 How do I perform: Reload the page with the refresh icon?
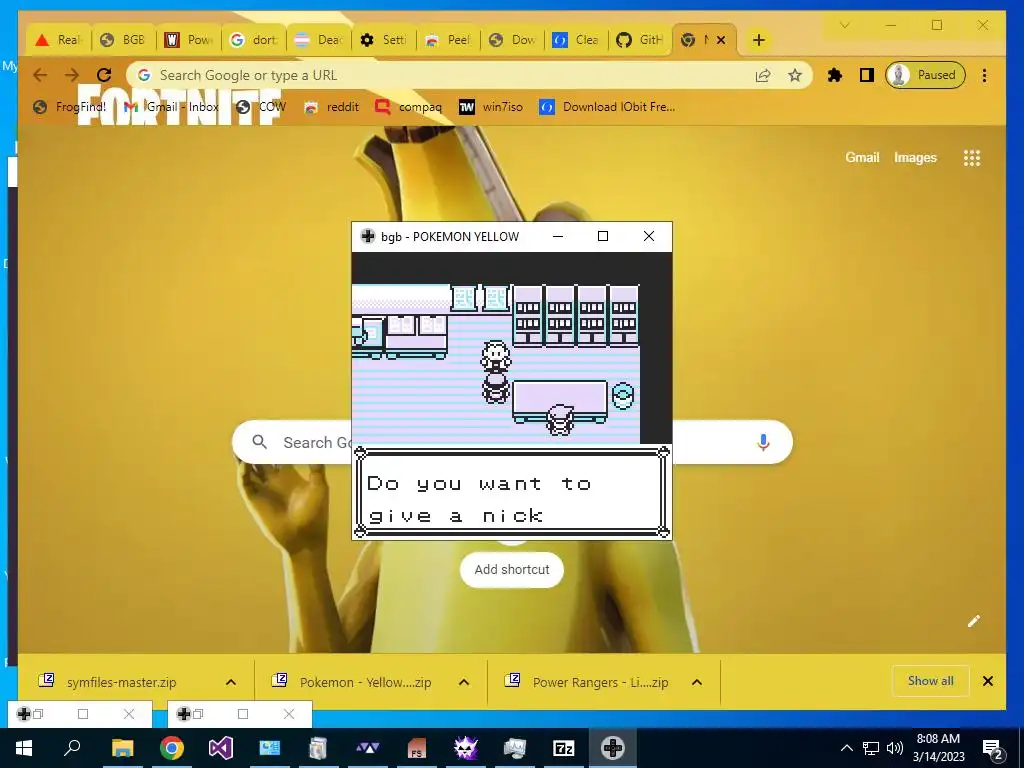point(104,75)
